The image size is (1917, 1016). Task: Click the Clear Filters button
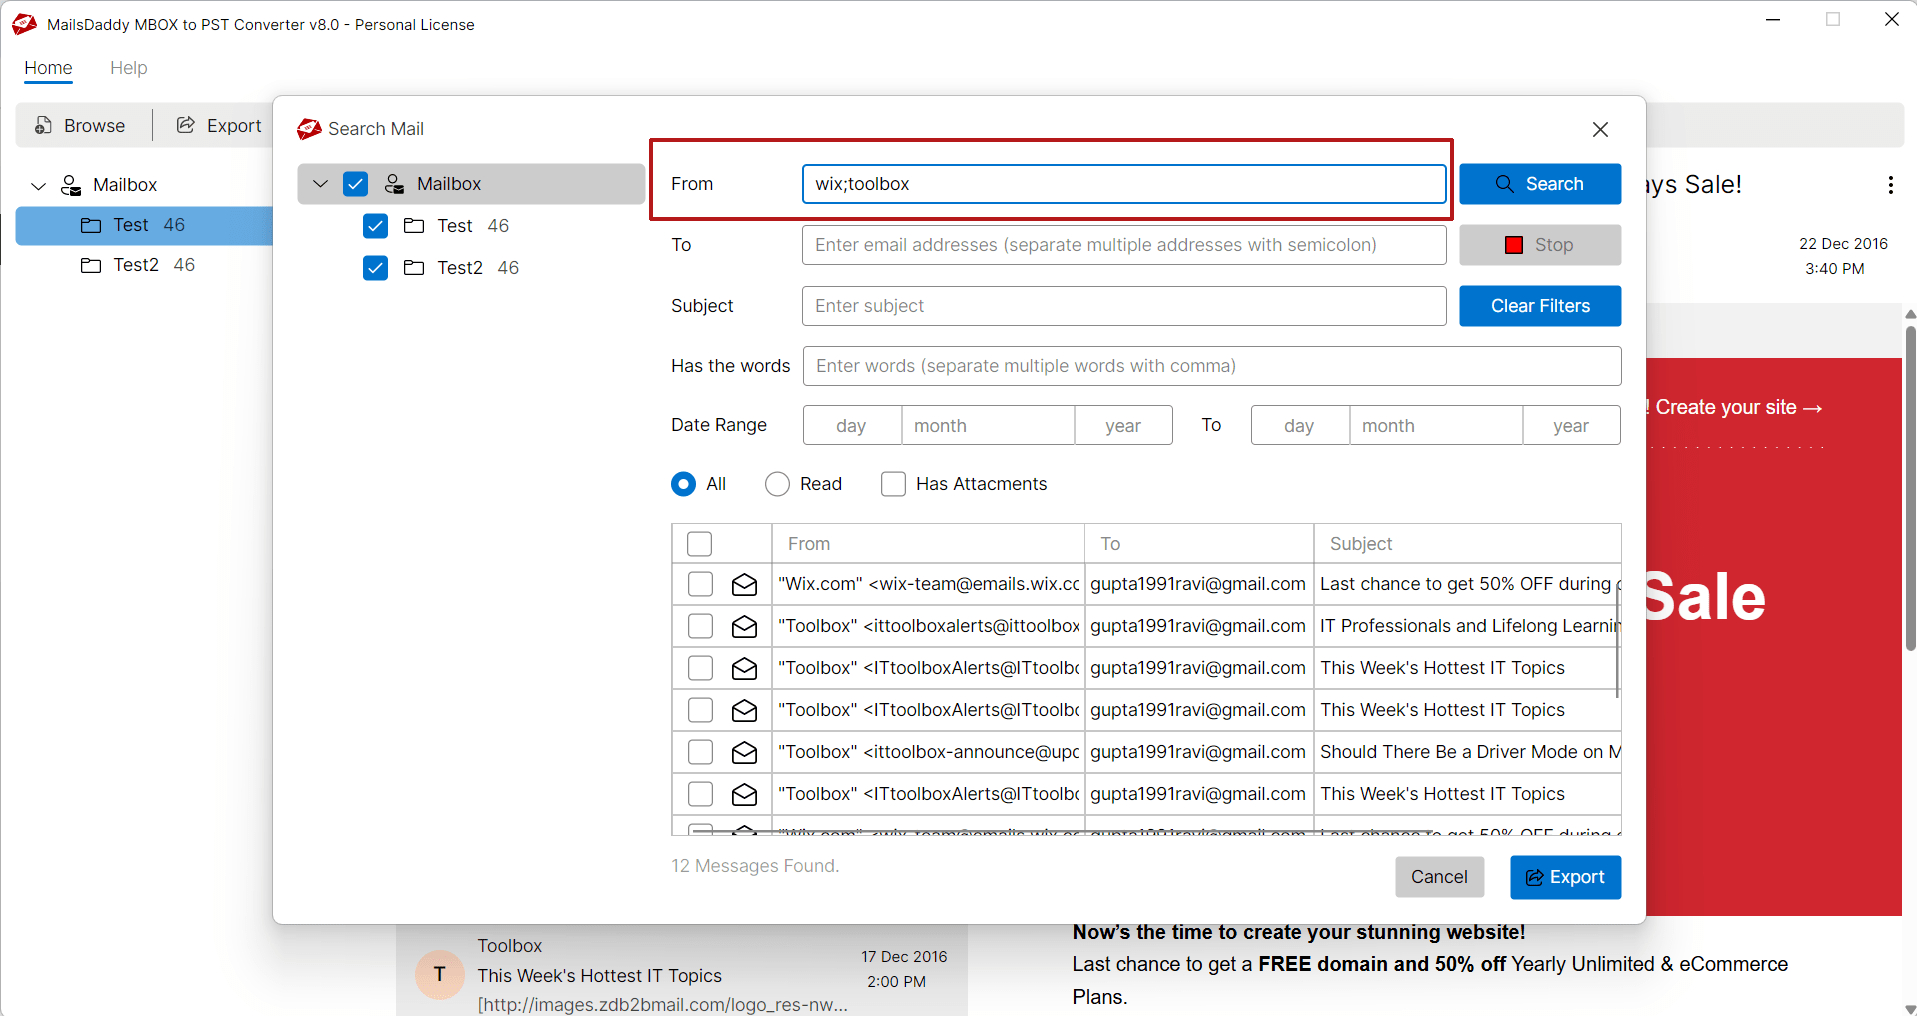1540,306
